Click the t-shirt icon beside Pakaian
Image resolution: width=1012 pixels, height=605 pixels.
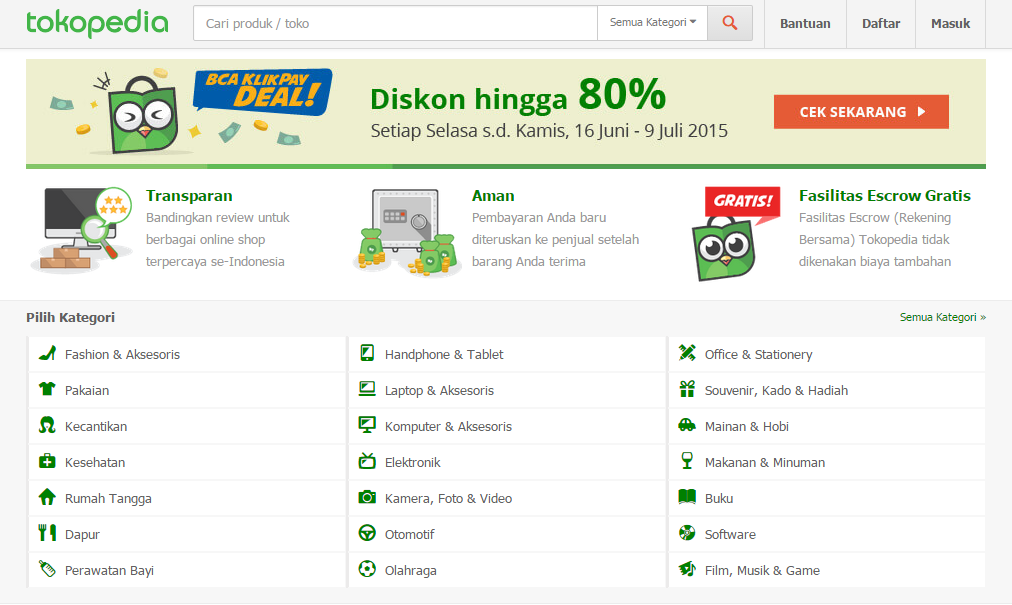(47, 389)
